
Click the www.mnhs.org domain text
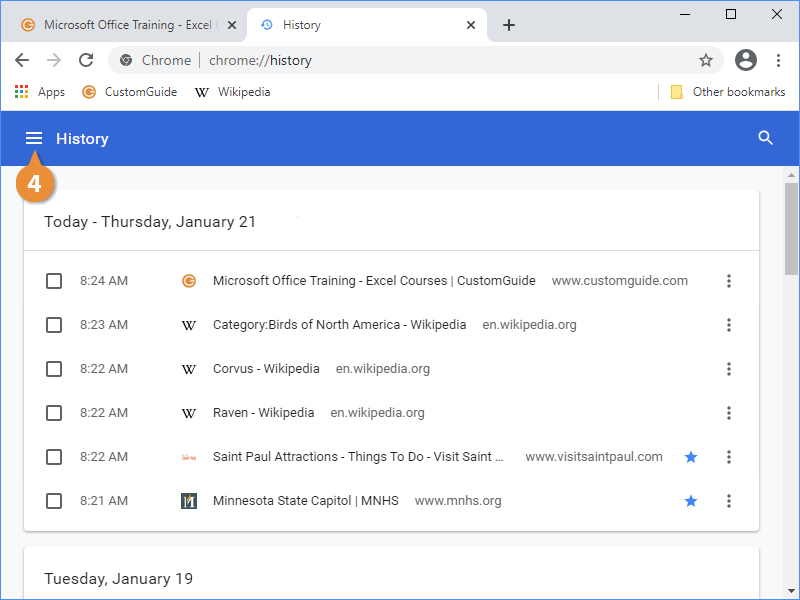pyautogui.click(x=458, y=501)
